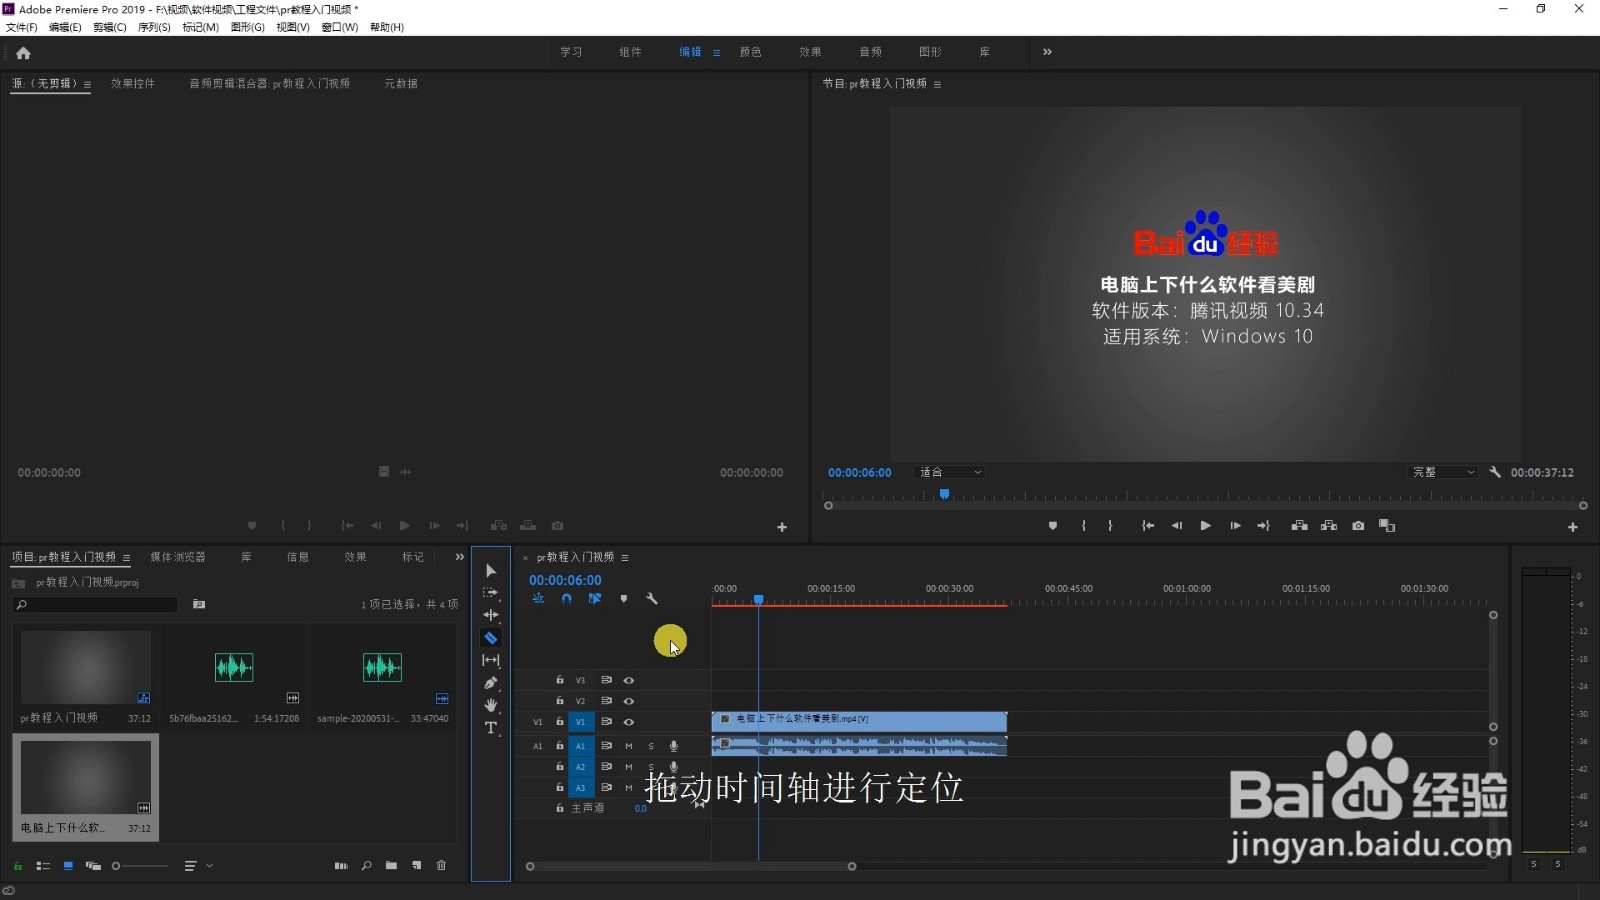1600x900 pixels.
Task: Expand workspace overflow chevrons
Action: [1047, 52]
